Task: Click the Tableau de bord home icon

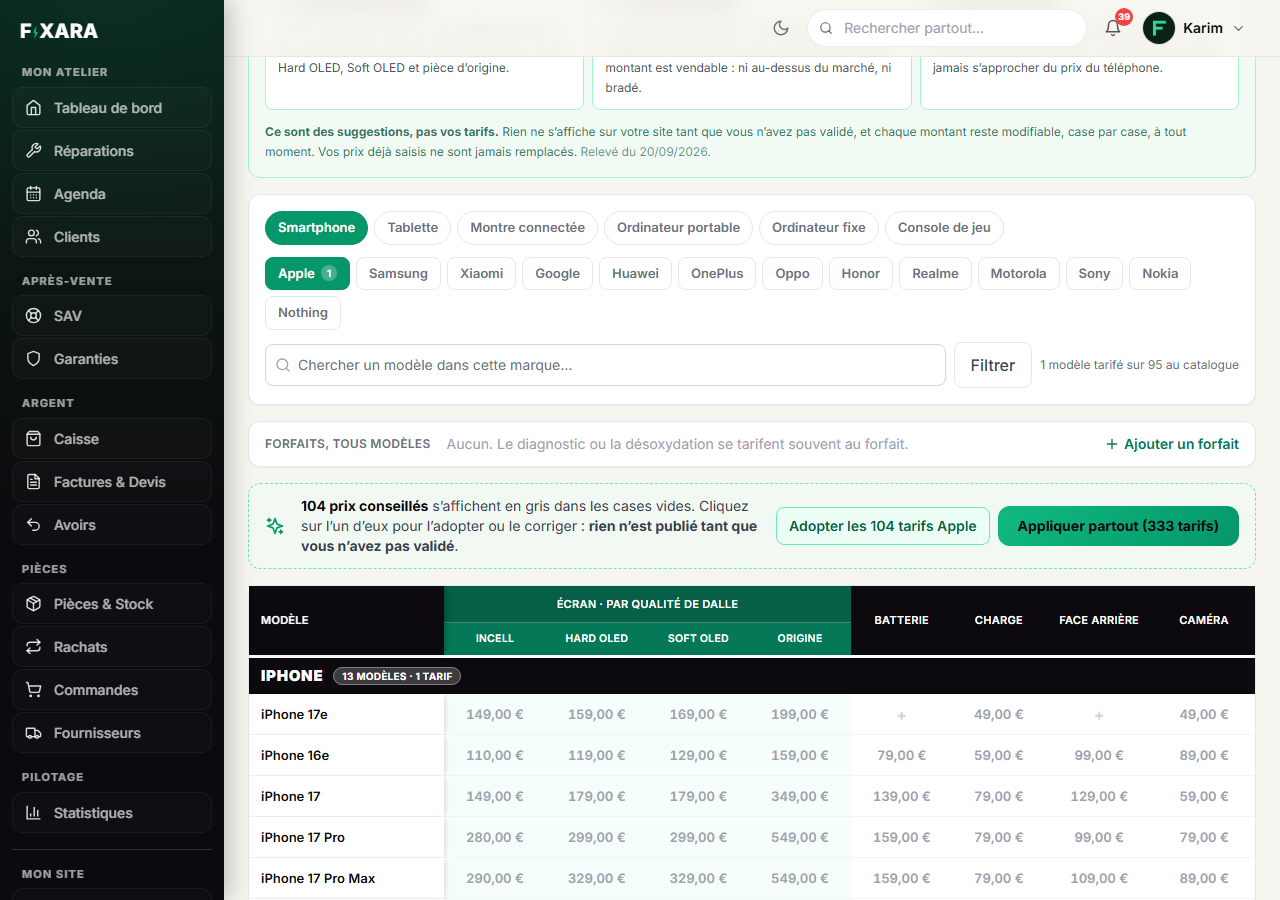Action: [34, 108]
